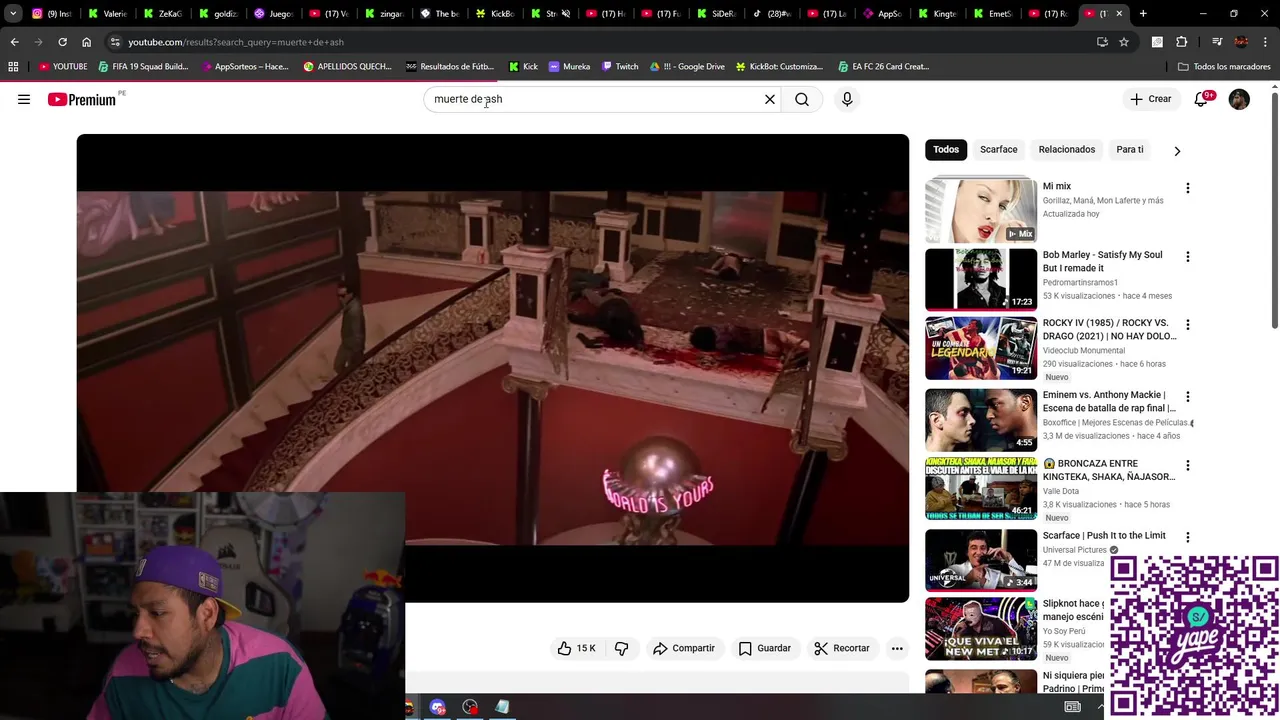The image size is (1280, 720).
Task: Open the Google Drive bookmark
Action: [687, 67]
